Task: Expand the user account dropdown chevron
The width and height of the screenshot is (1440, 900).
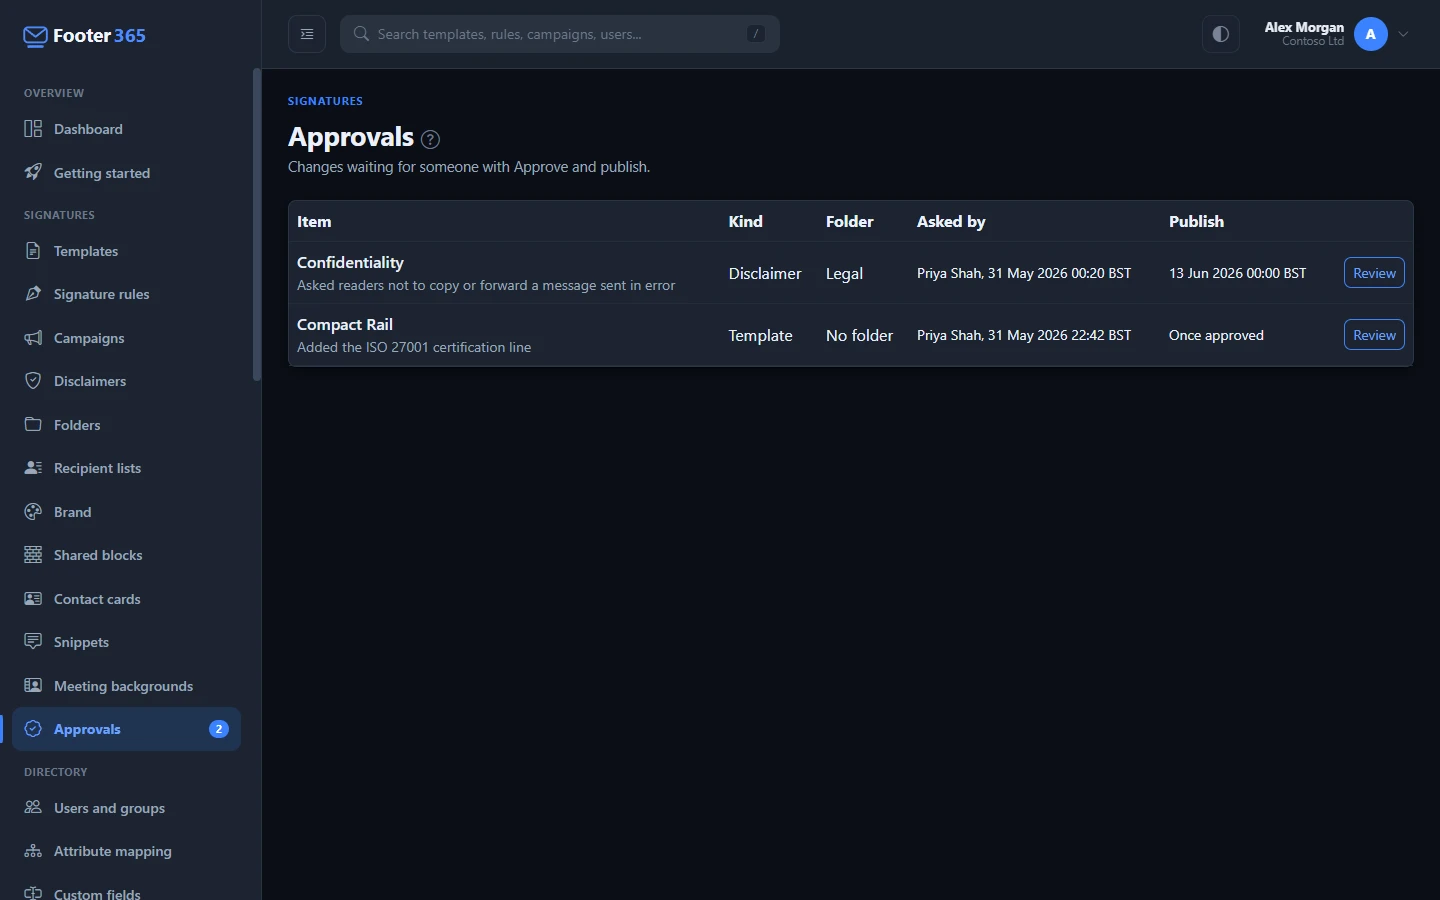Action: [x=1404, y=34]
